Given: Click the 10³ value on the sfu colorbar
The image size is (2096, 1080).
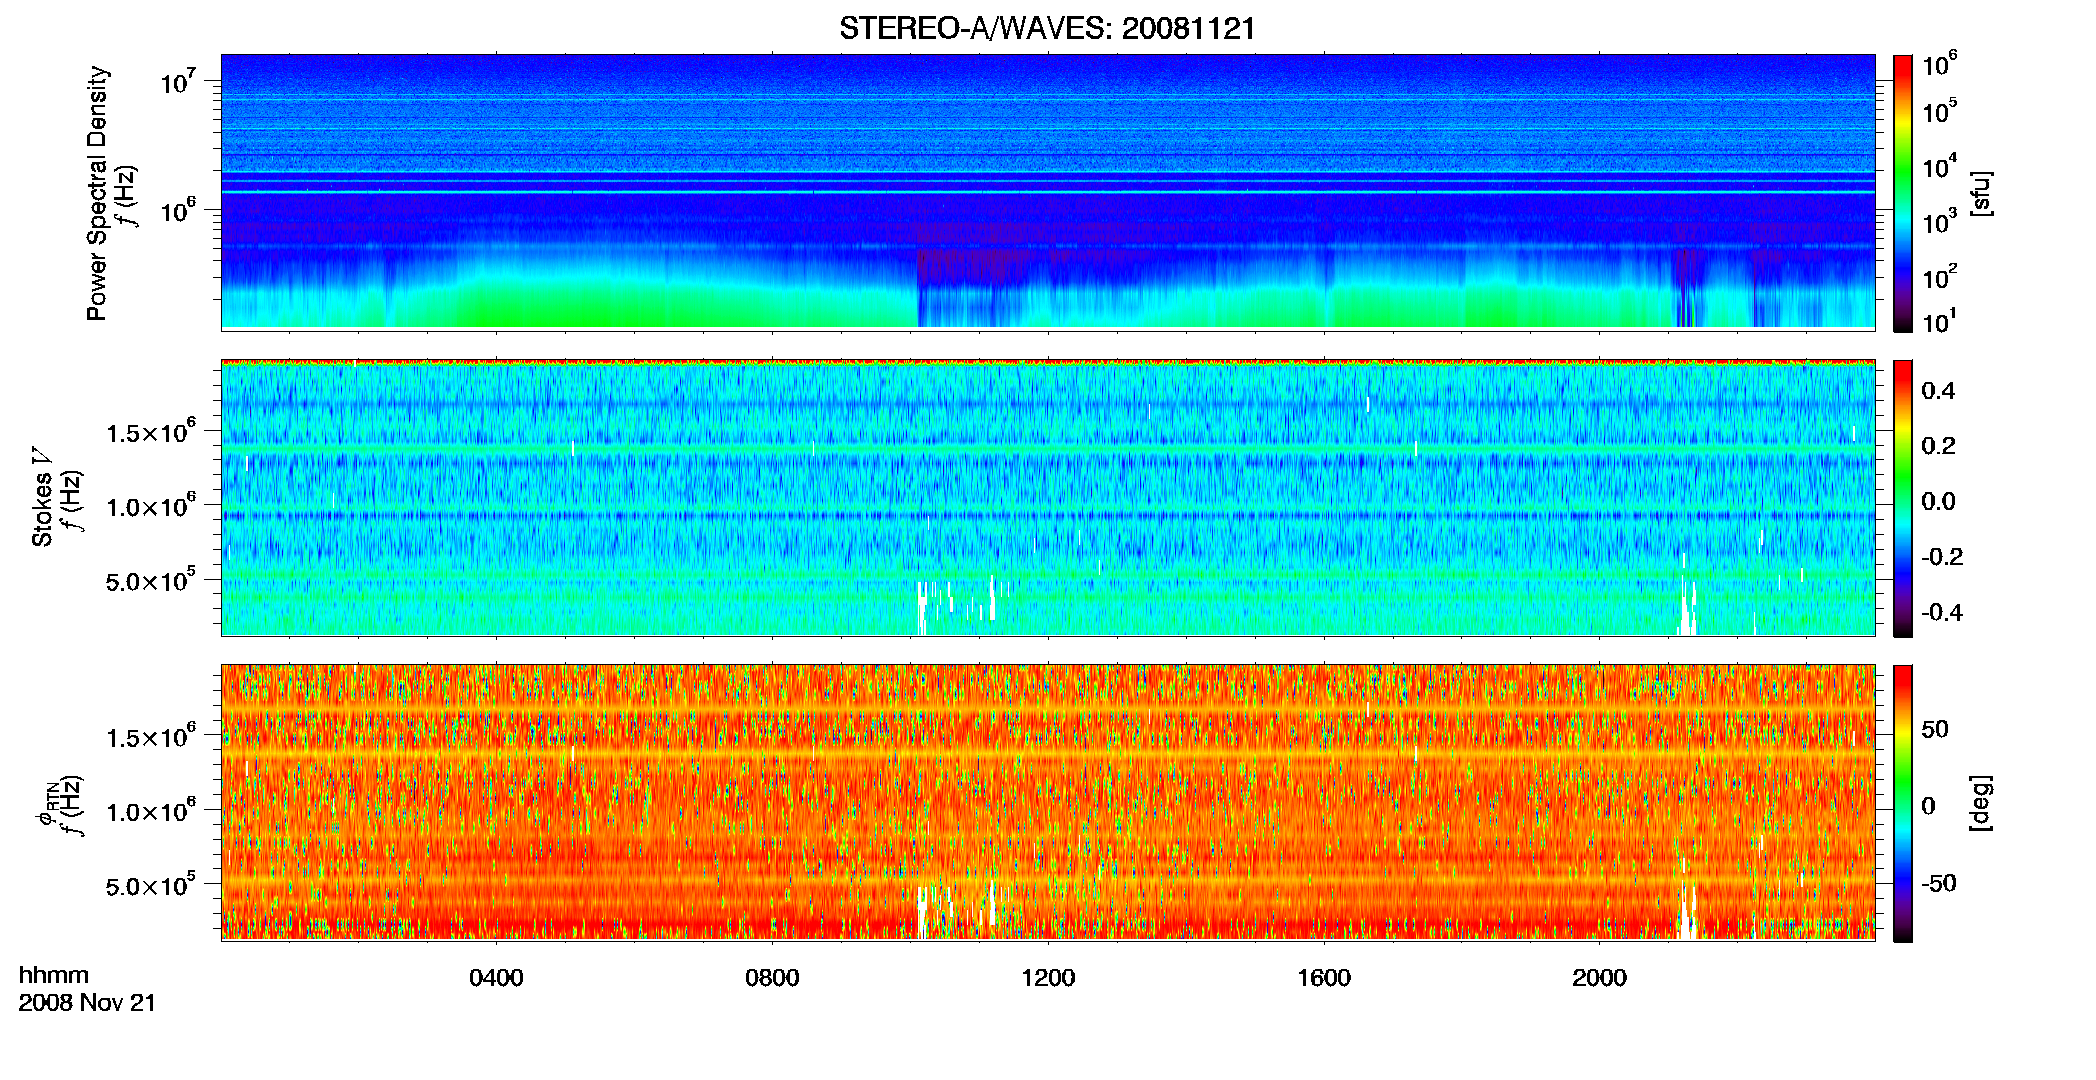Looking at the screenshot, I should tap(1940, 221).
